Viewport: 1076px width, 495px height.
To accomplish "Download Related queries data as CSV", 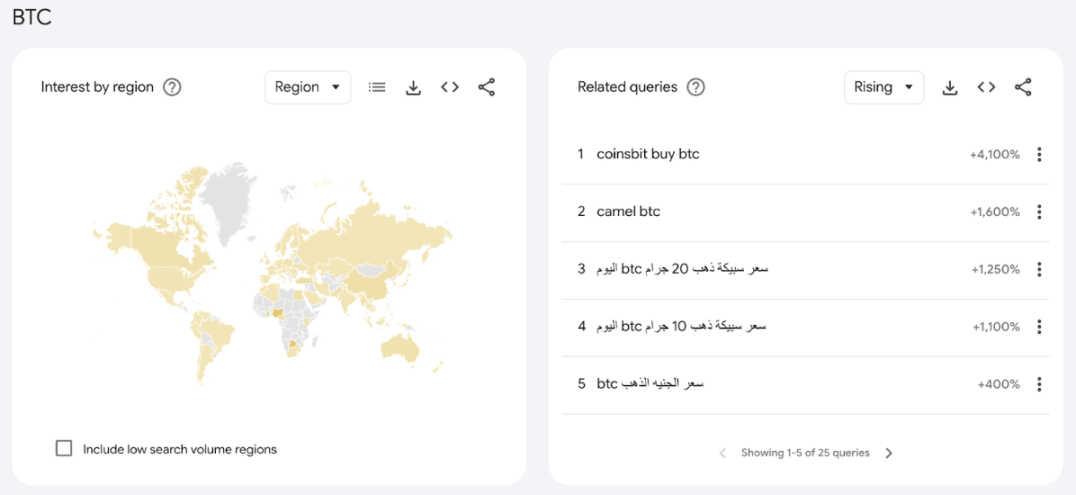I will pyautogui.click(x=950, y=87).
